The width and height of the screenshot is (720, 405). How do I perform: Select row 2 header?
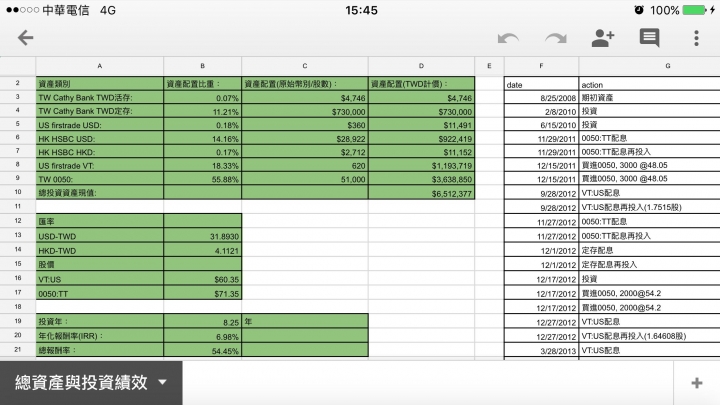18,83
